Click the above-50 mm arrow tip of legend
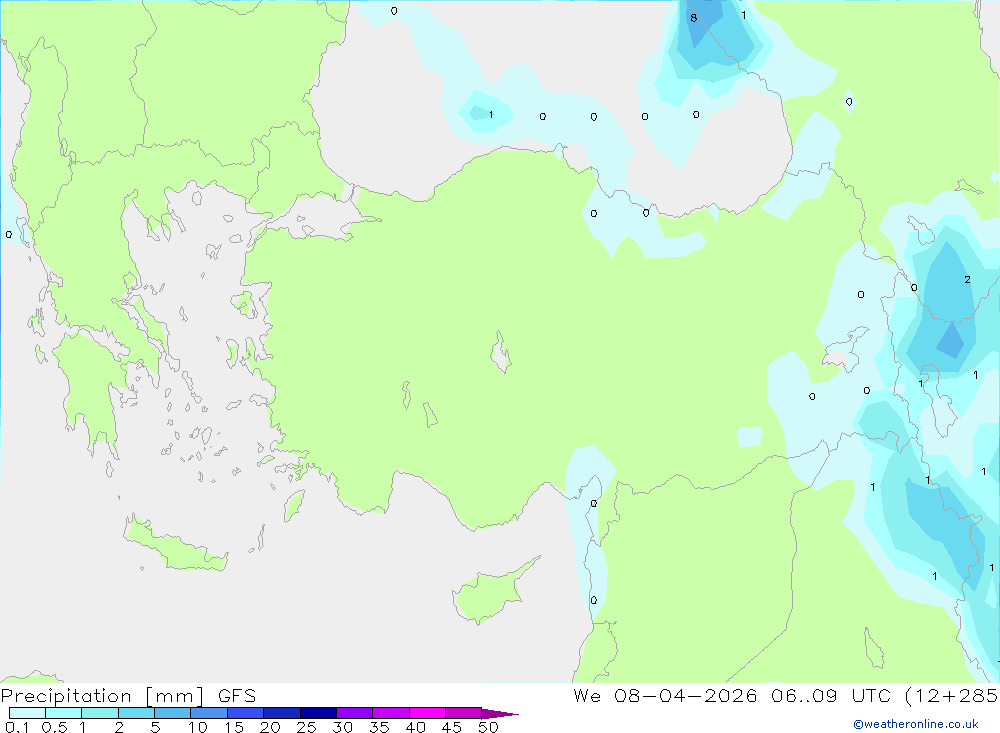The image size is (1000, 733). [500, 713]
